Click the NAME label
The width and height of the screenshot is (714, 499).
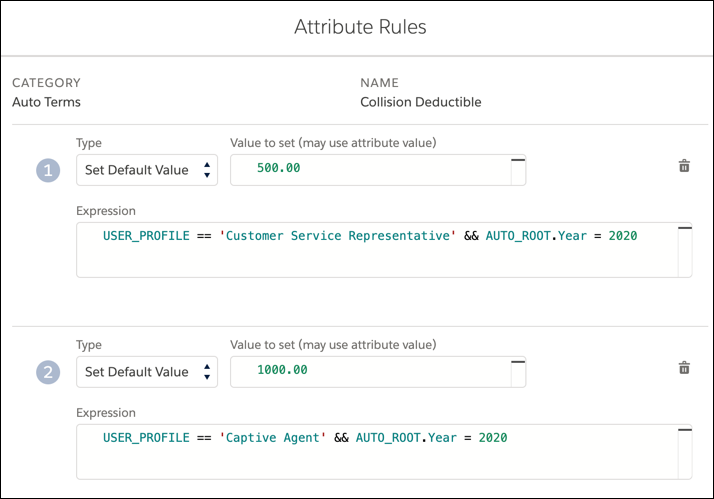(x=379, y=83)
